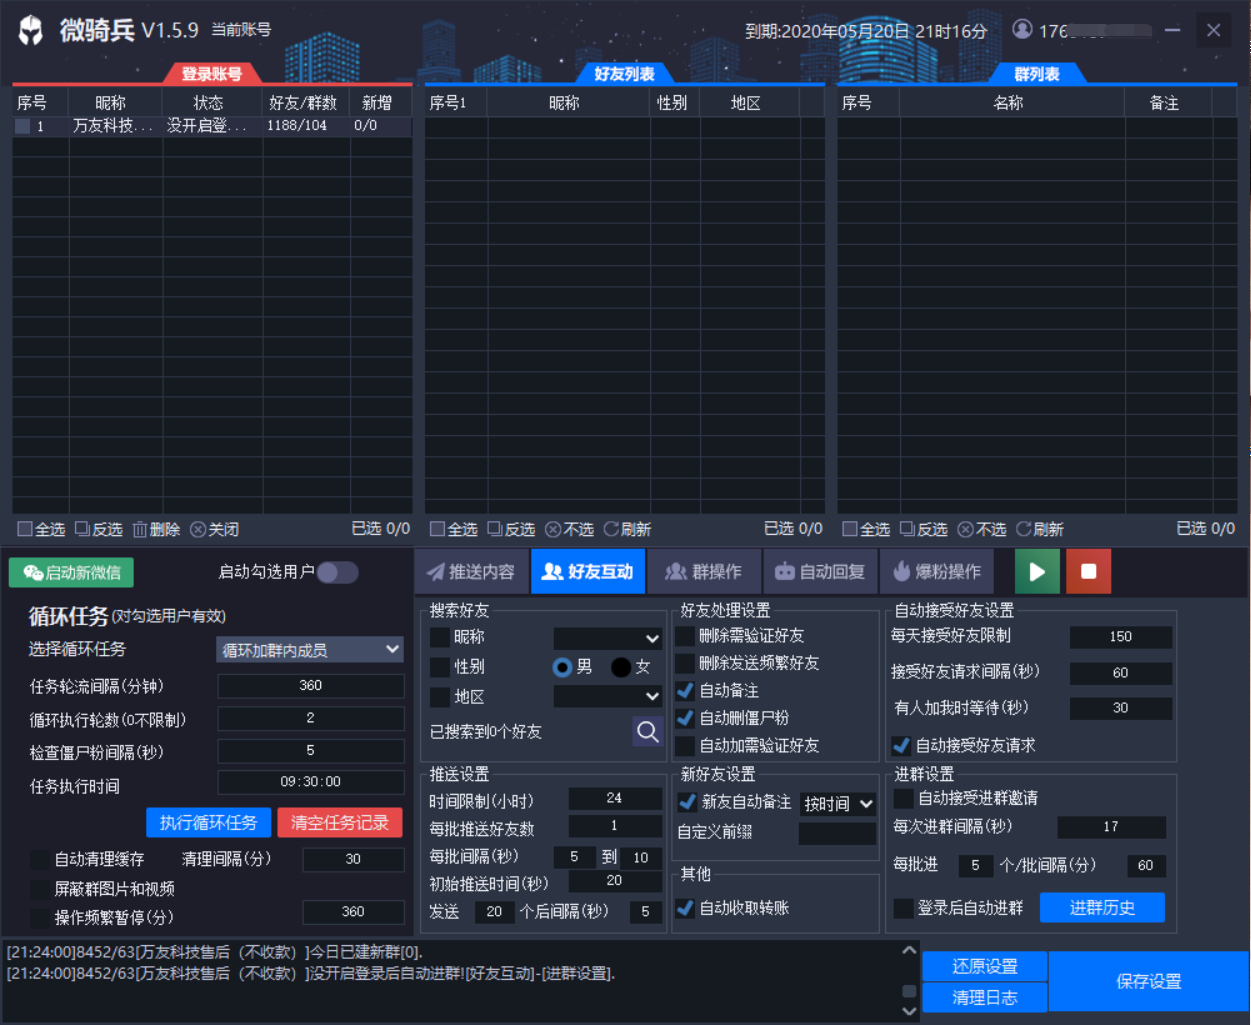Image resolution: width=1251 pixels, height=1025 pixels.
Task: Open the 自动回复 tab
Action: pyautogui.click(x=820, y=572)
